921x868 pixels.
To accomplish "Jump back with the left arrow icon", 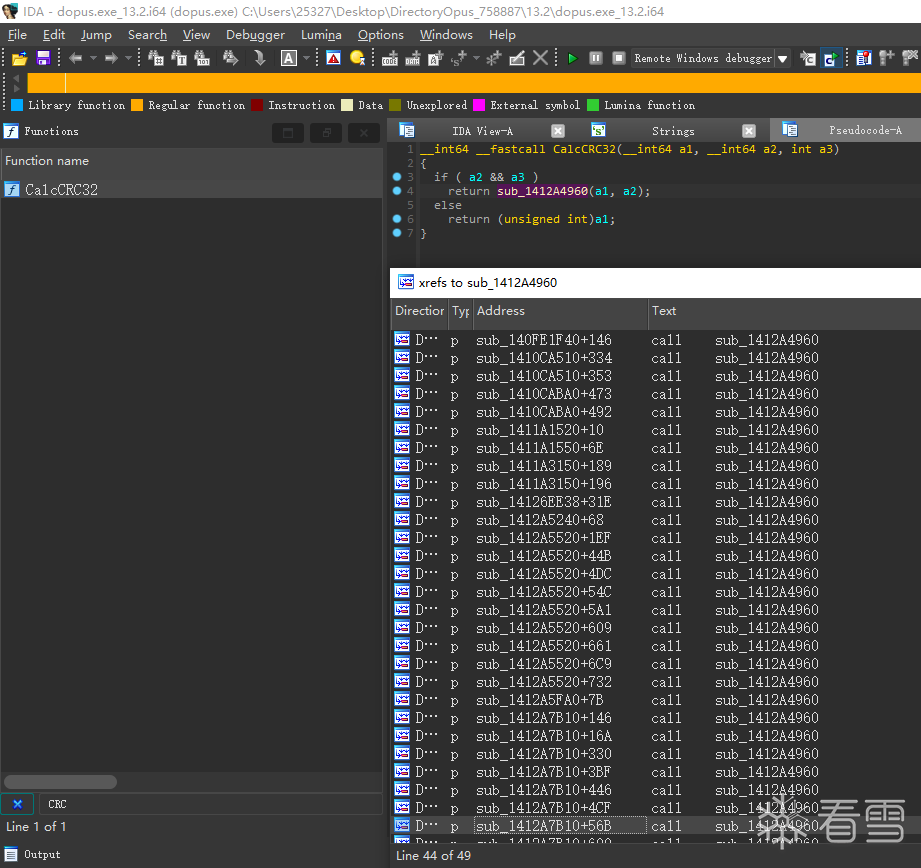I will pyautogui.click(x=75, y=58).
